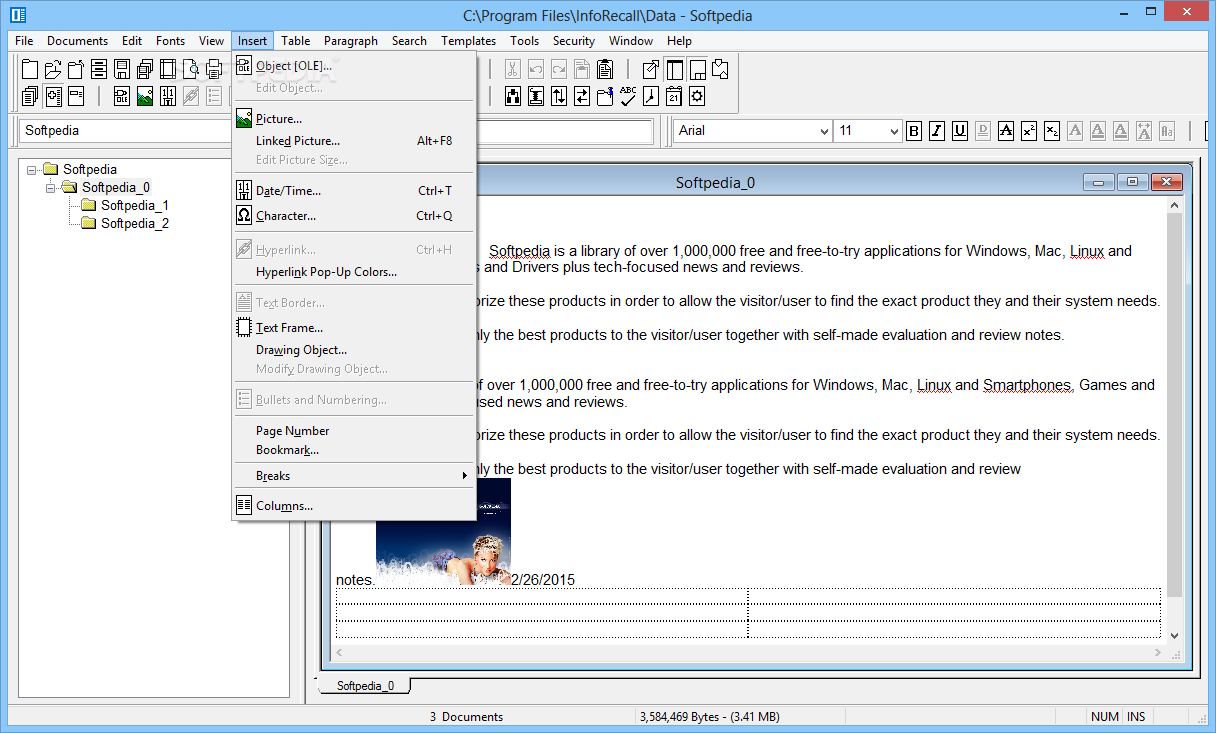Image resolution: width=1216 pixels, height=733 pixels.
Task: Click the Date/Time toolbar icon
Action: pyautogui.click(x=168, y=96)
